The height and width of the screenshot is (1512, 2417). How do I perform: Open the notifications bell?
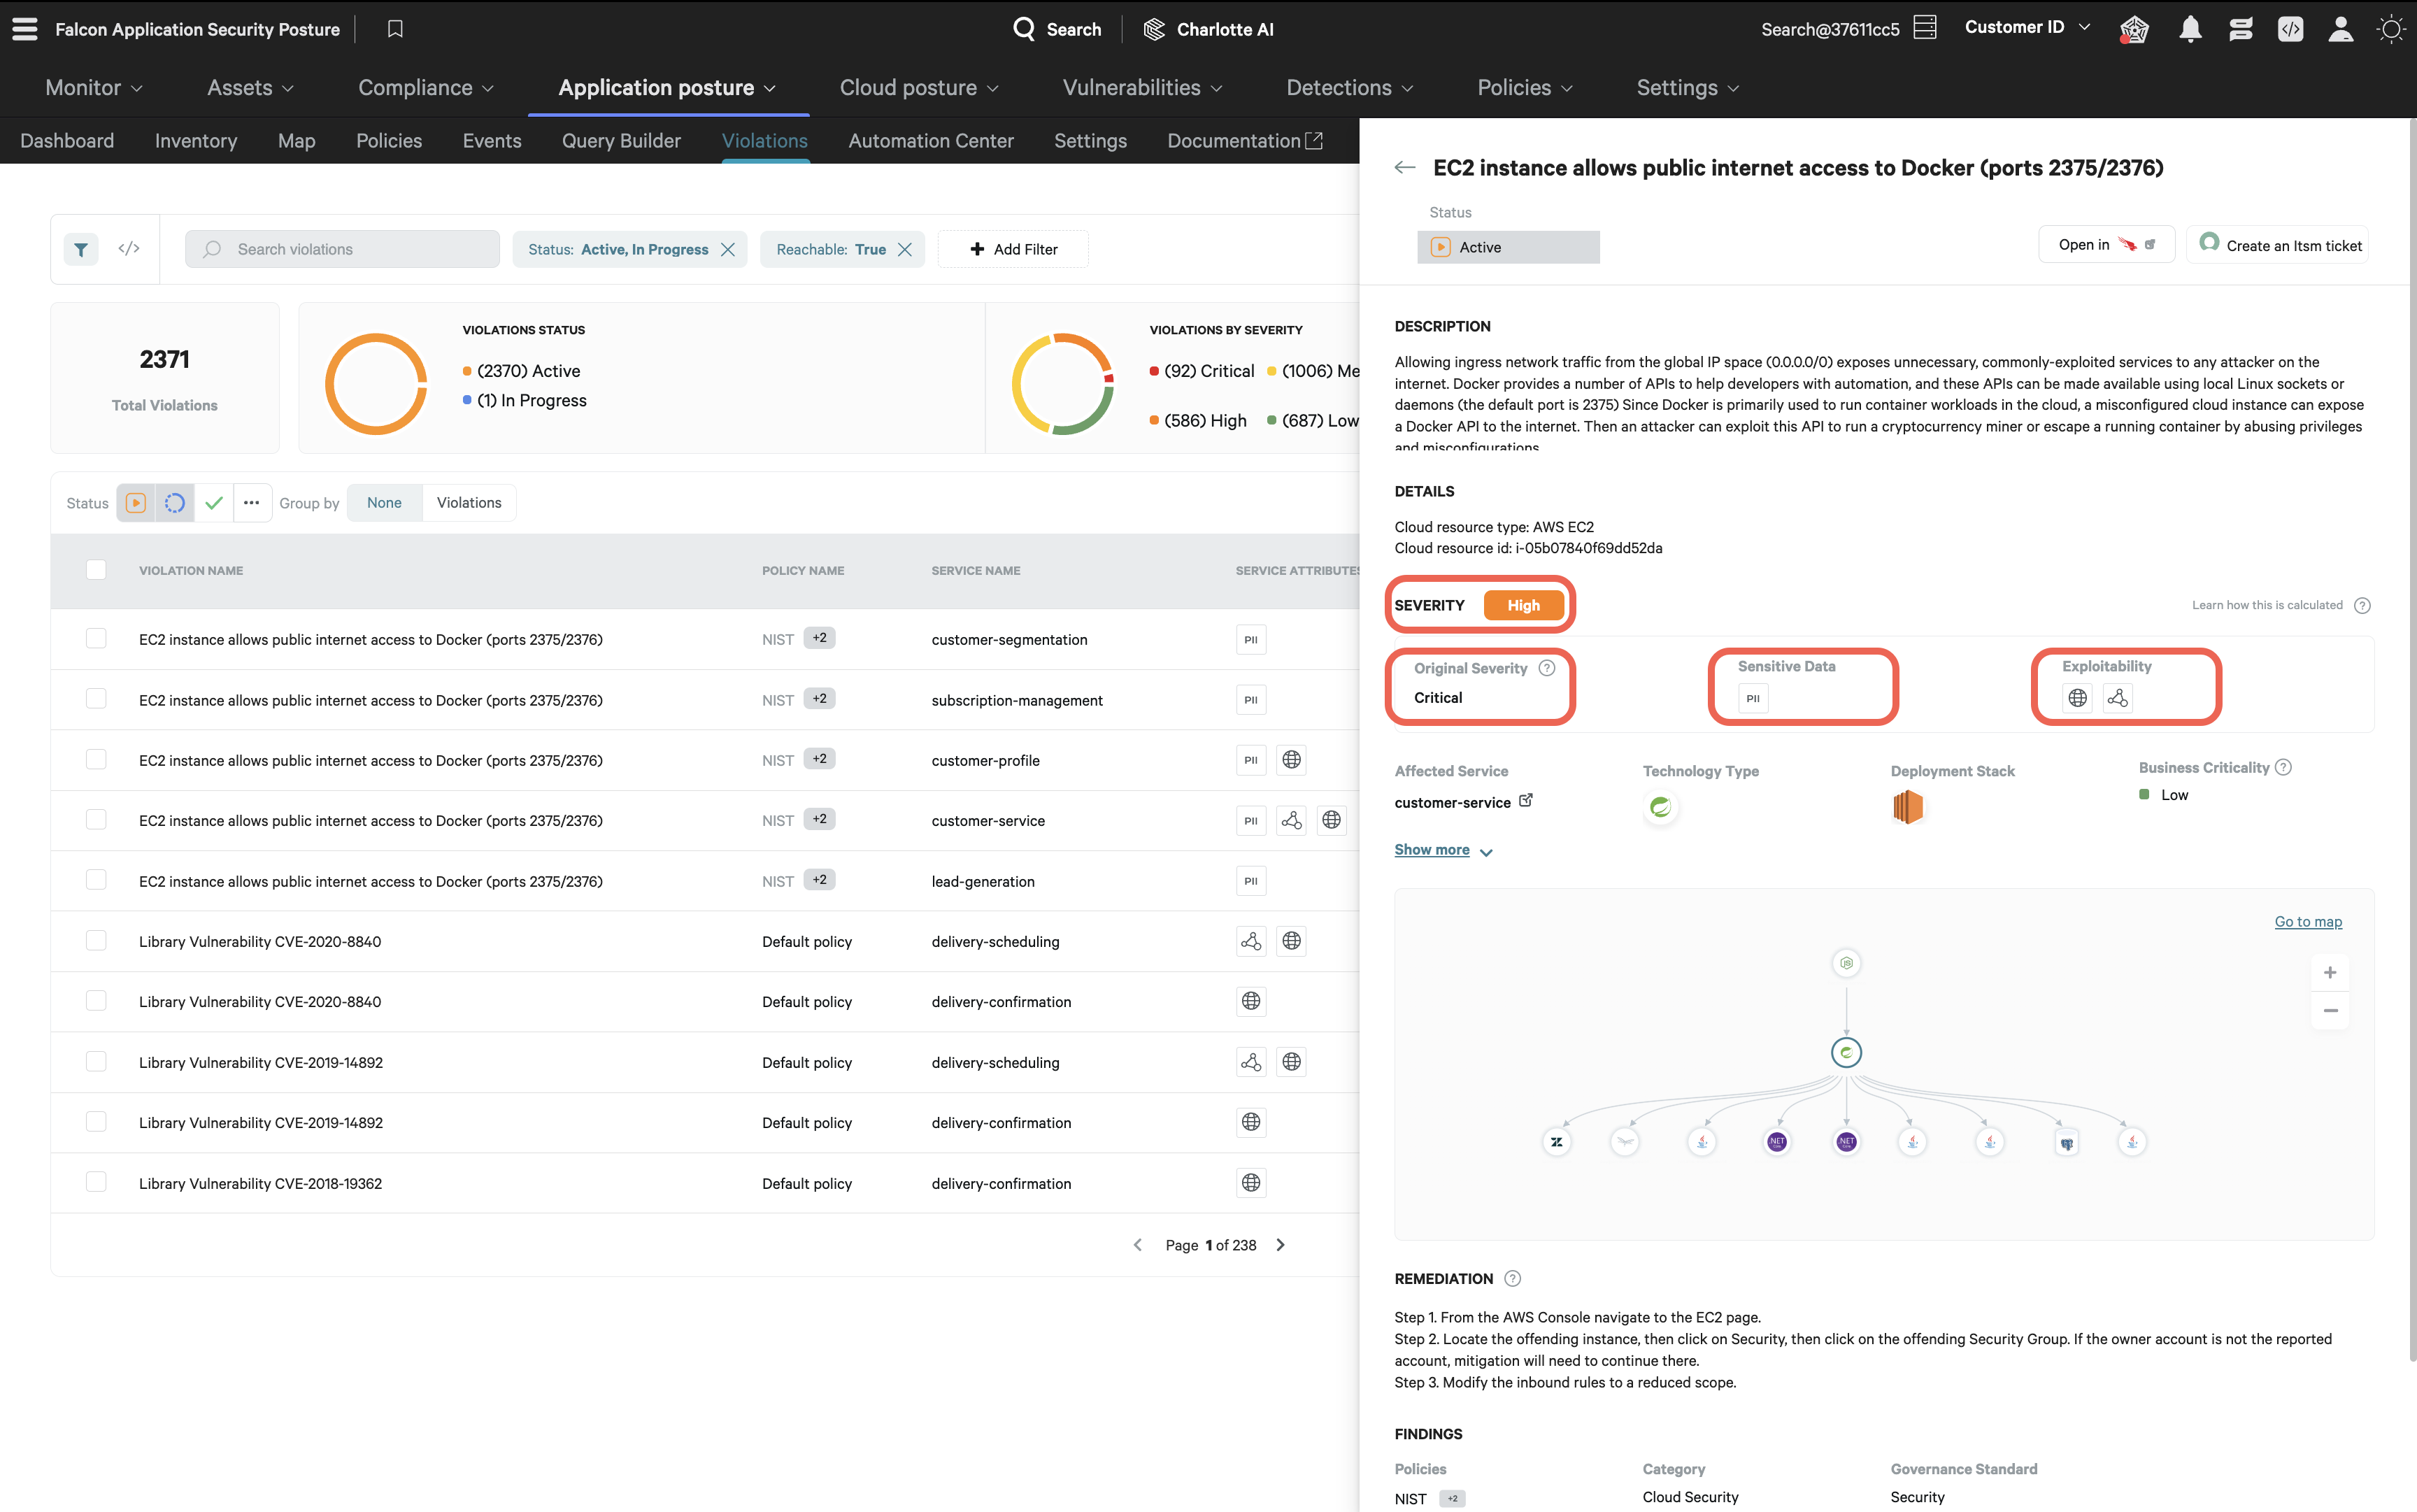(2189, 29)
